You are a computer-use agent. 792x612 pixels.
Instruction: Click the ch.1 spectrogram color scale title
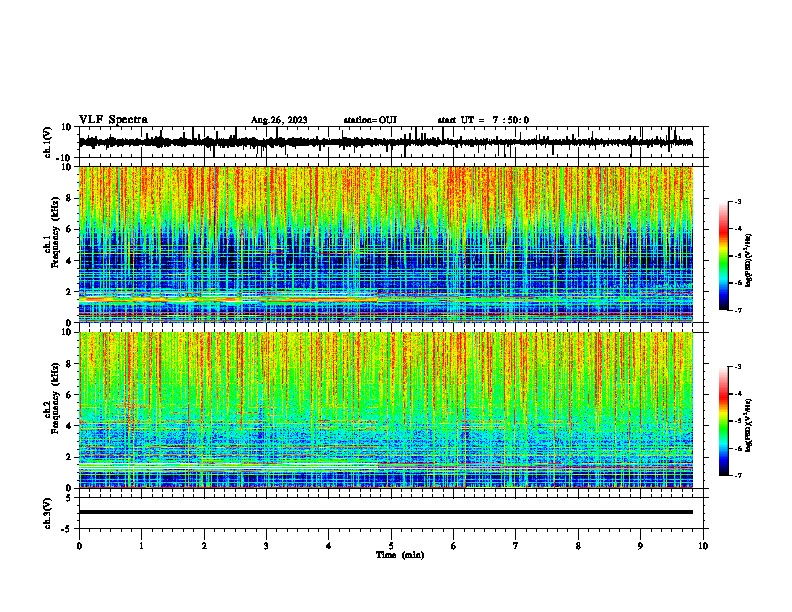pos(749,261)
